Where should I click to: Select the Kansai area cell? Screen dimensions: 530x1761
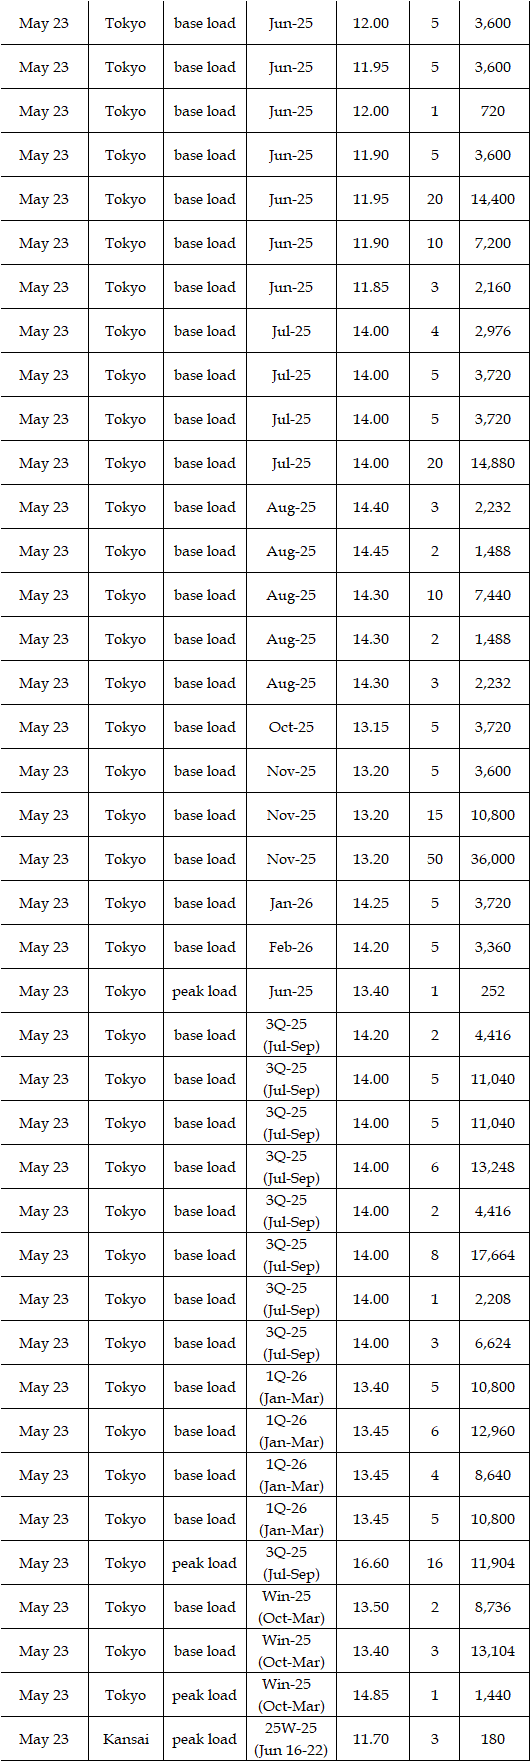[125, 1739]
